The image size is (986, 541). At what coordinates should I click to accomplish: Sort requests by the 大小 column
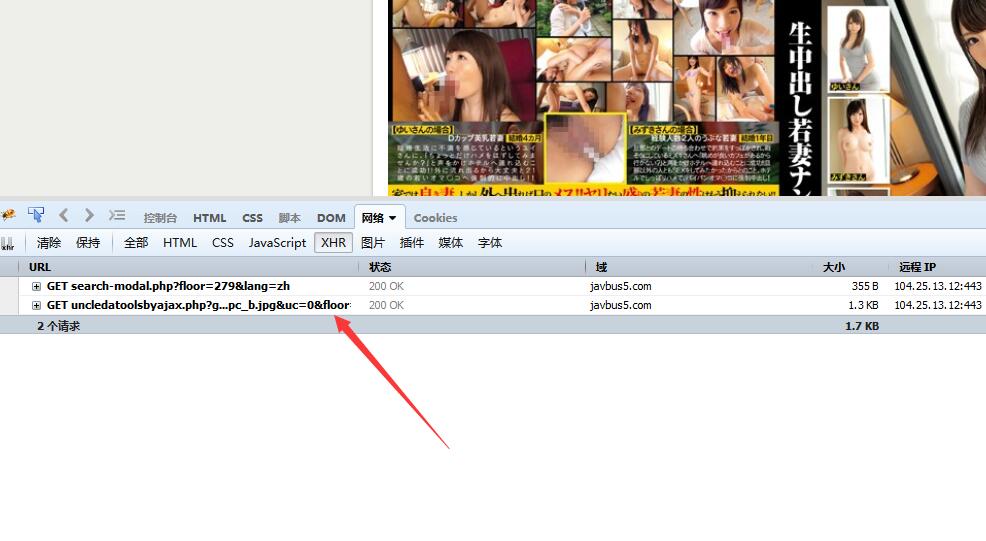click(834, 267)
